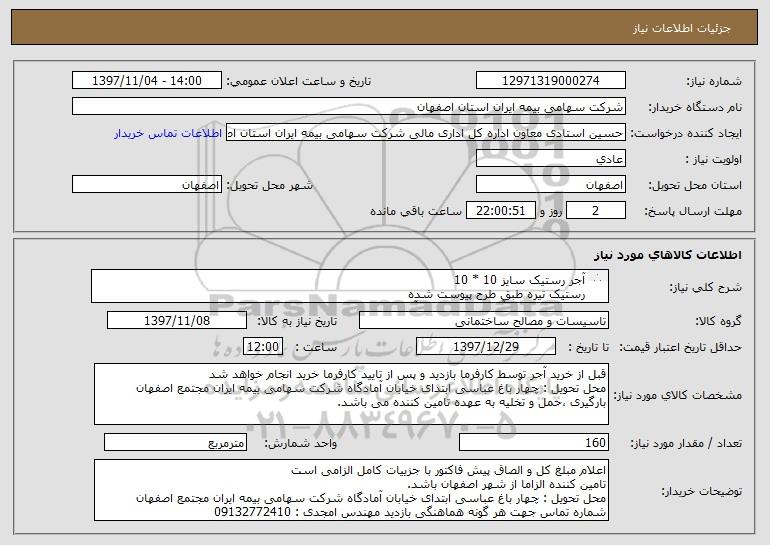Open the buyer contact info link
Screen dimensions: 770x545
click(168, 134)
